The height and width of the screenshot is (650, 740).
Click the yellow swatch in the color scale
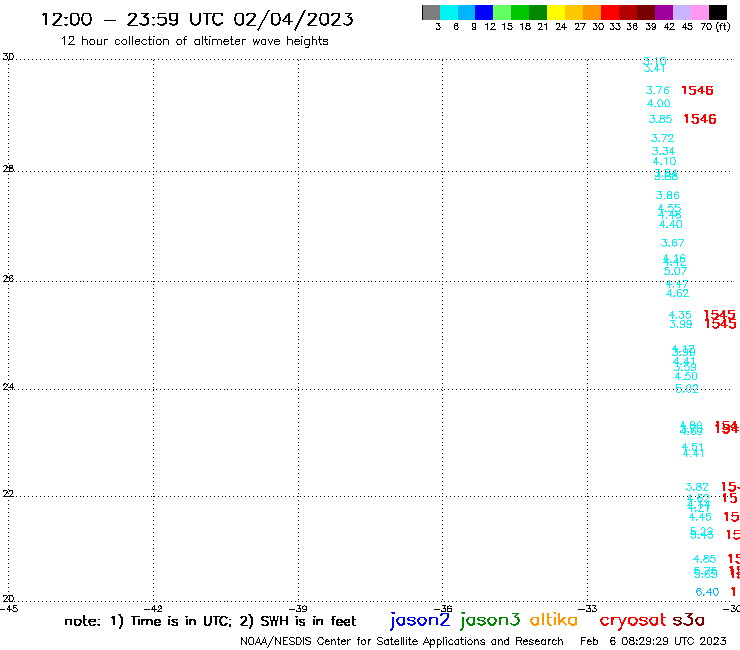[x=556, y=12]
